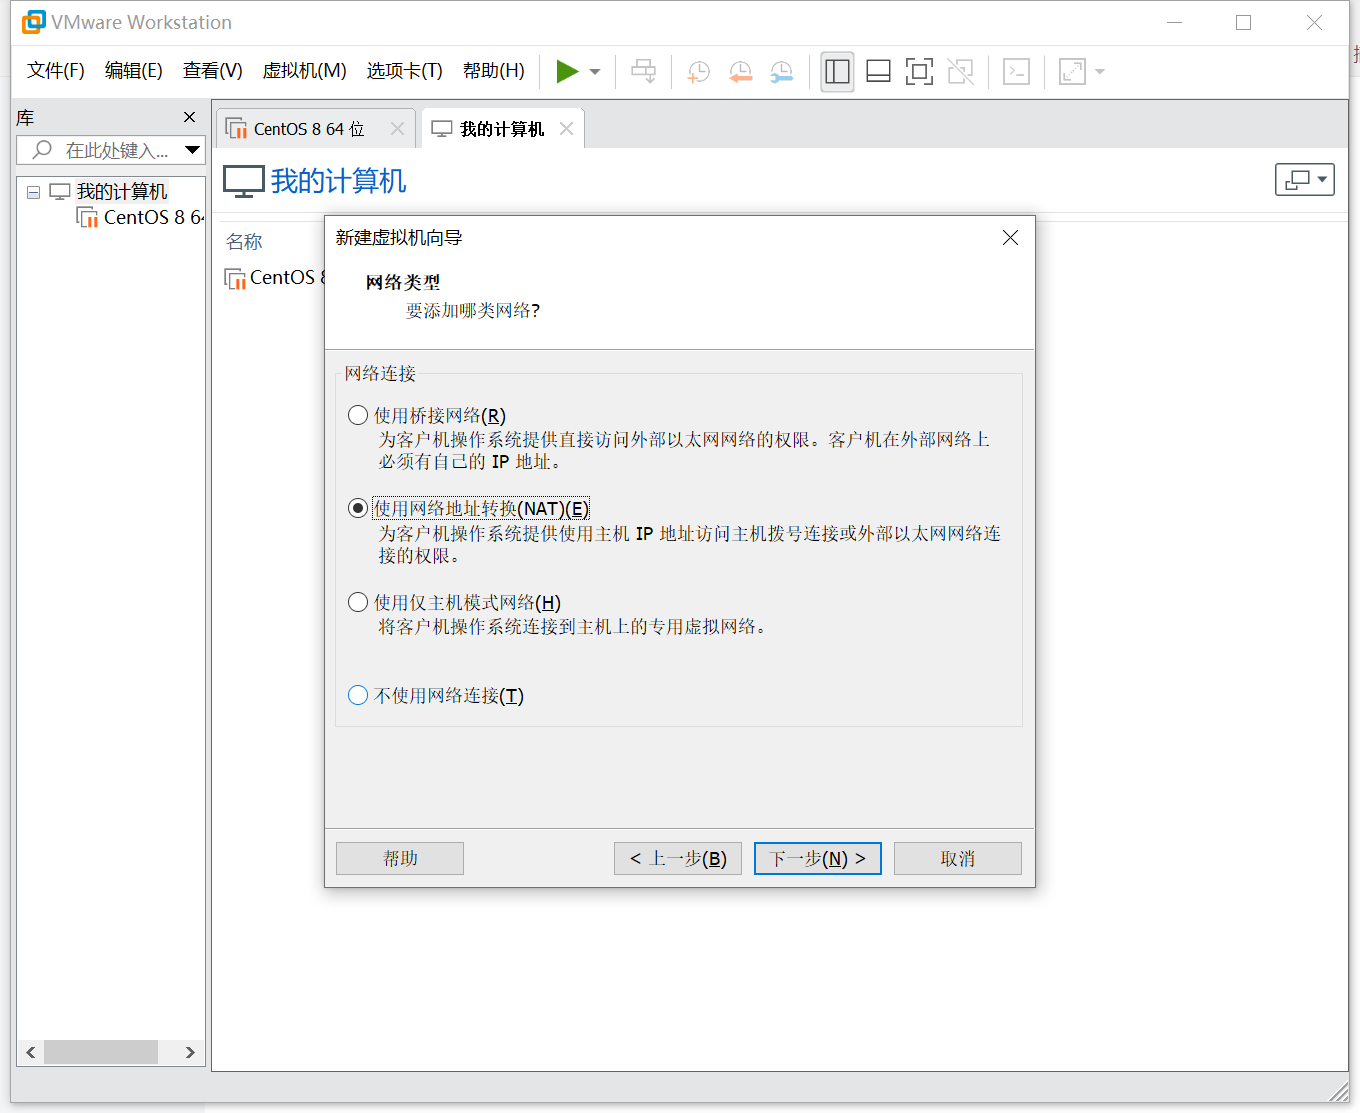Screen dimensions: 1360x1113
Task: Open the power options dropdown arrow
Action: pyautogui.click(x=595, y=72)
